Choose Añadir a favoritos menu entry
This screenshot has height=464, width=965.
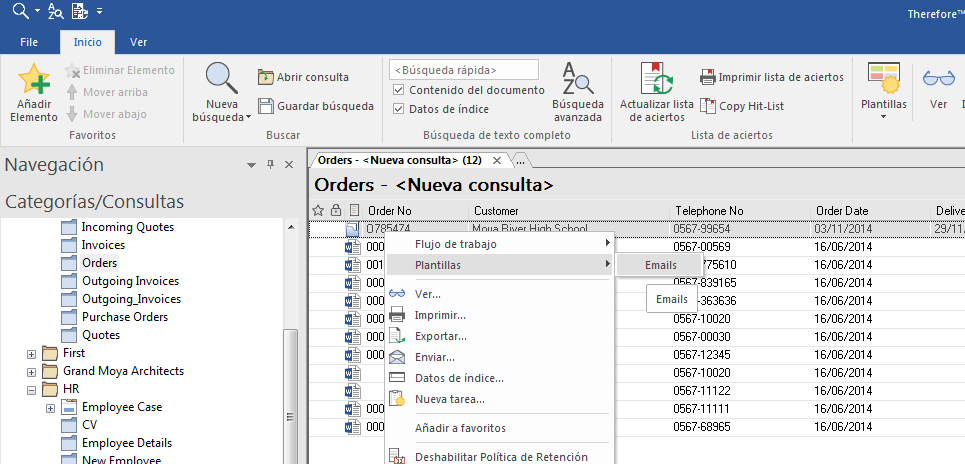pos(500,428)
